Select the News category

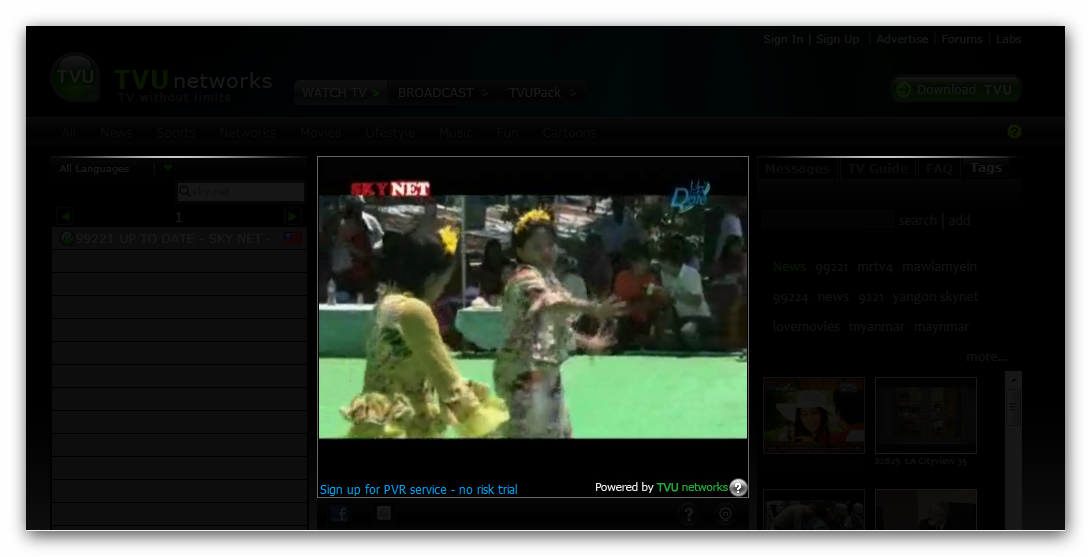click(116, 132)
